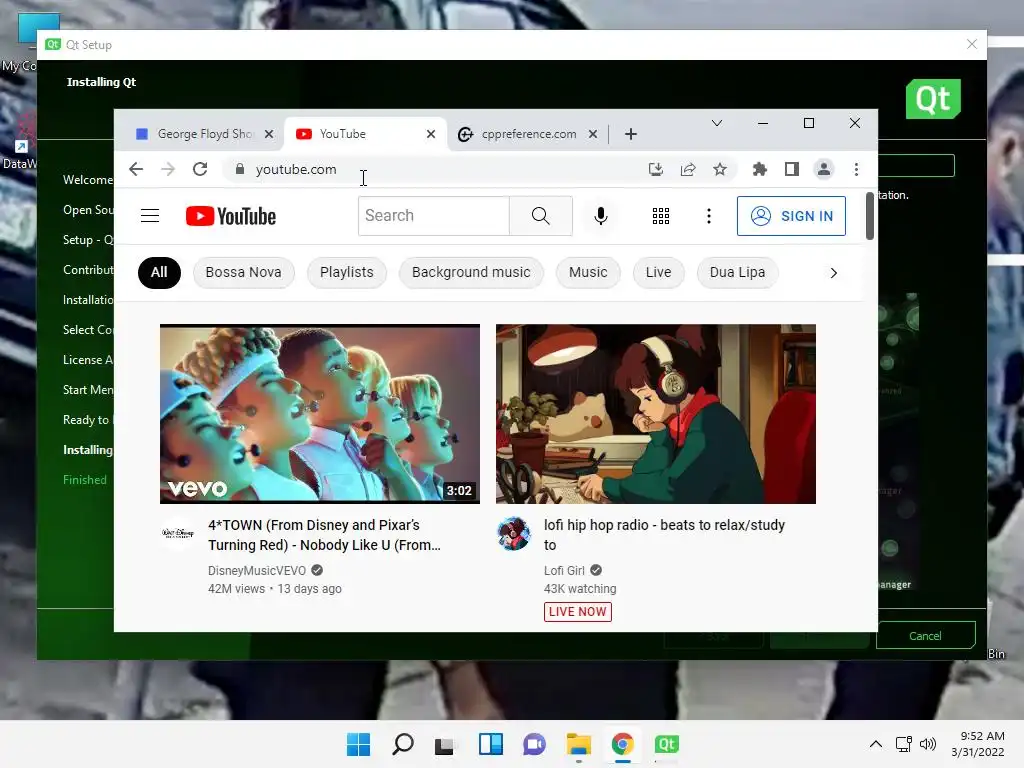Open YouTube settings three-dot menu

(x=709, y=216)
